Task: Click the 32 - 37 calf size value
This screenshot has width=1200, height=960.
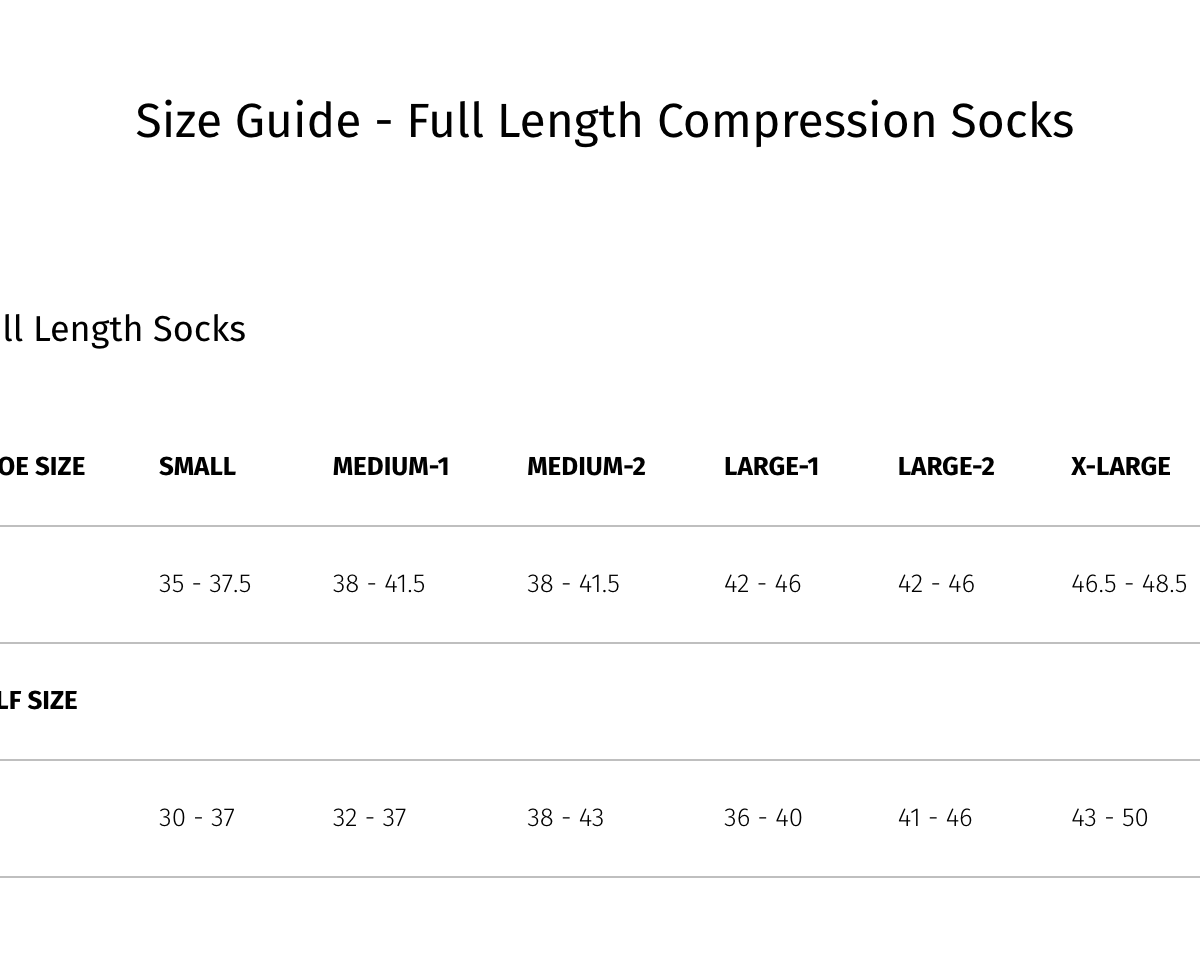Action: 369,818
